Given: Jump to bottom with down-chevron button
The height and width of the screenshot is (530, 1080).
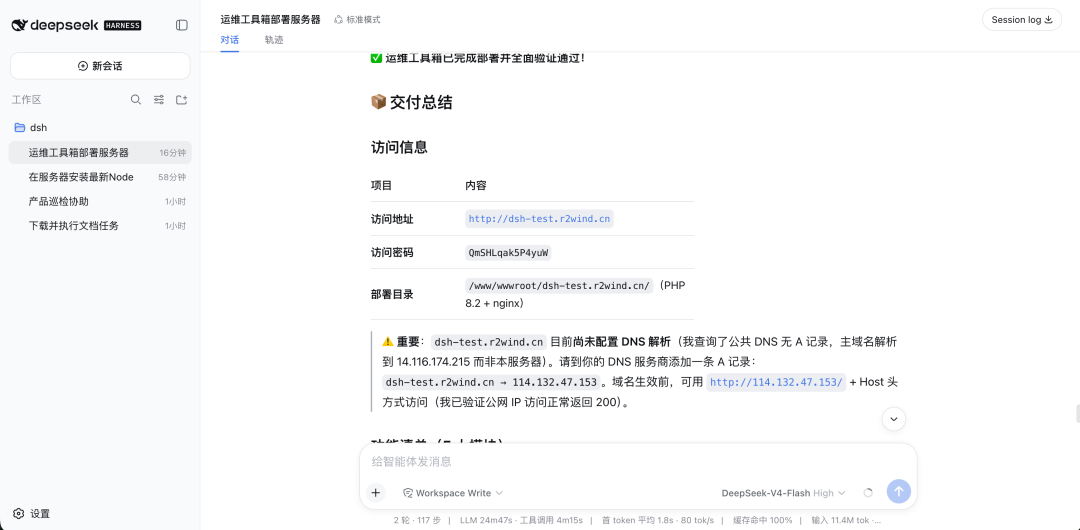Looking at the screenshot, I should coord(893,418).
